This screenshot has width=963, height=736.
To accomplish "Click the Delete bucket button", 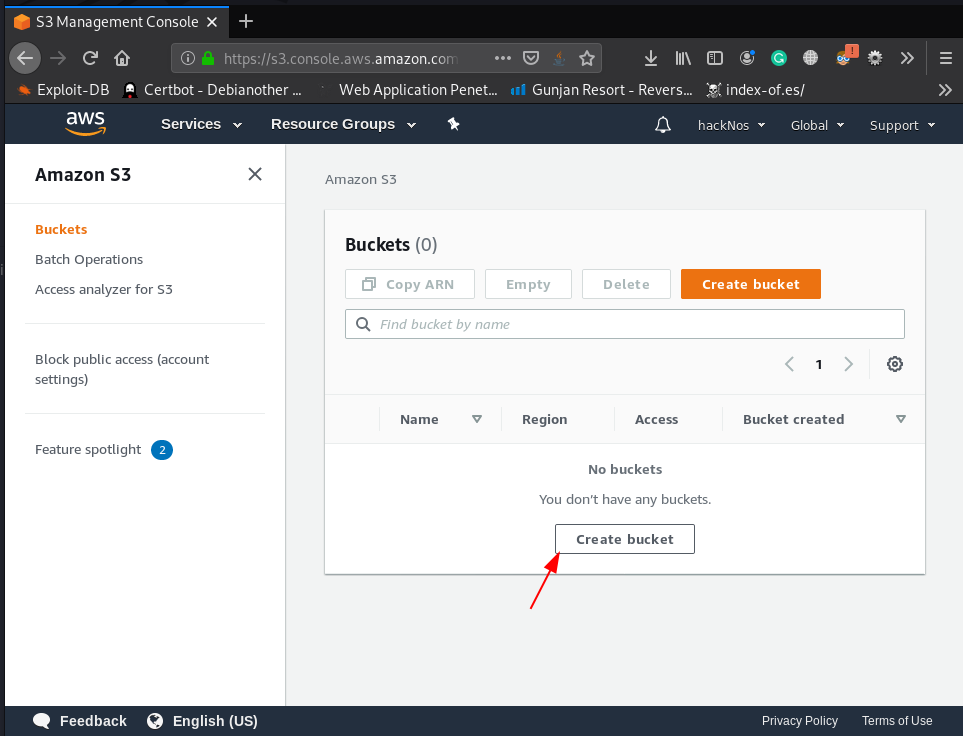I will (626, 284).
